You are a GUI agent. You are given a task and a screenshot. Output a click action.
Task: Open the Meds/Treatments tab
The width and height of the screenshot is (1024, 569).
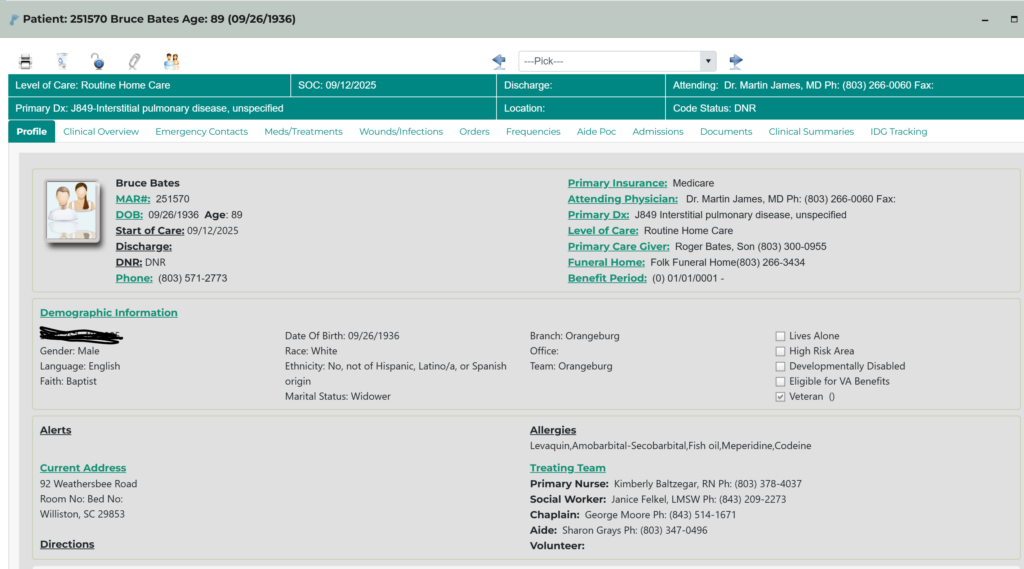pos(303,131)
